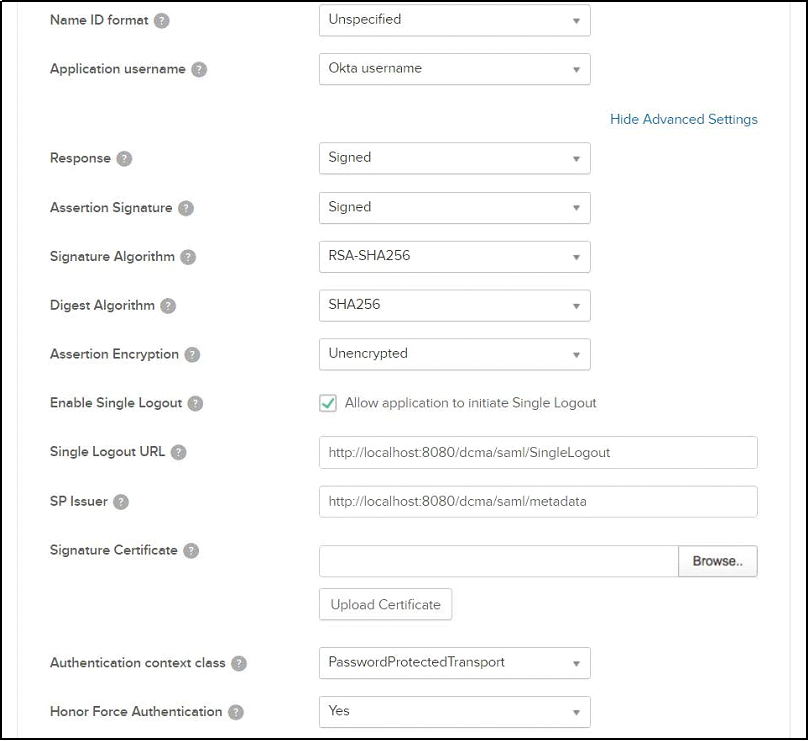809x741 pixels.
Task: Click help icon beside Name ID format
Action: point(161,21)
